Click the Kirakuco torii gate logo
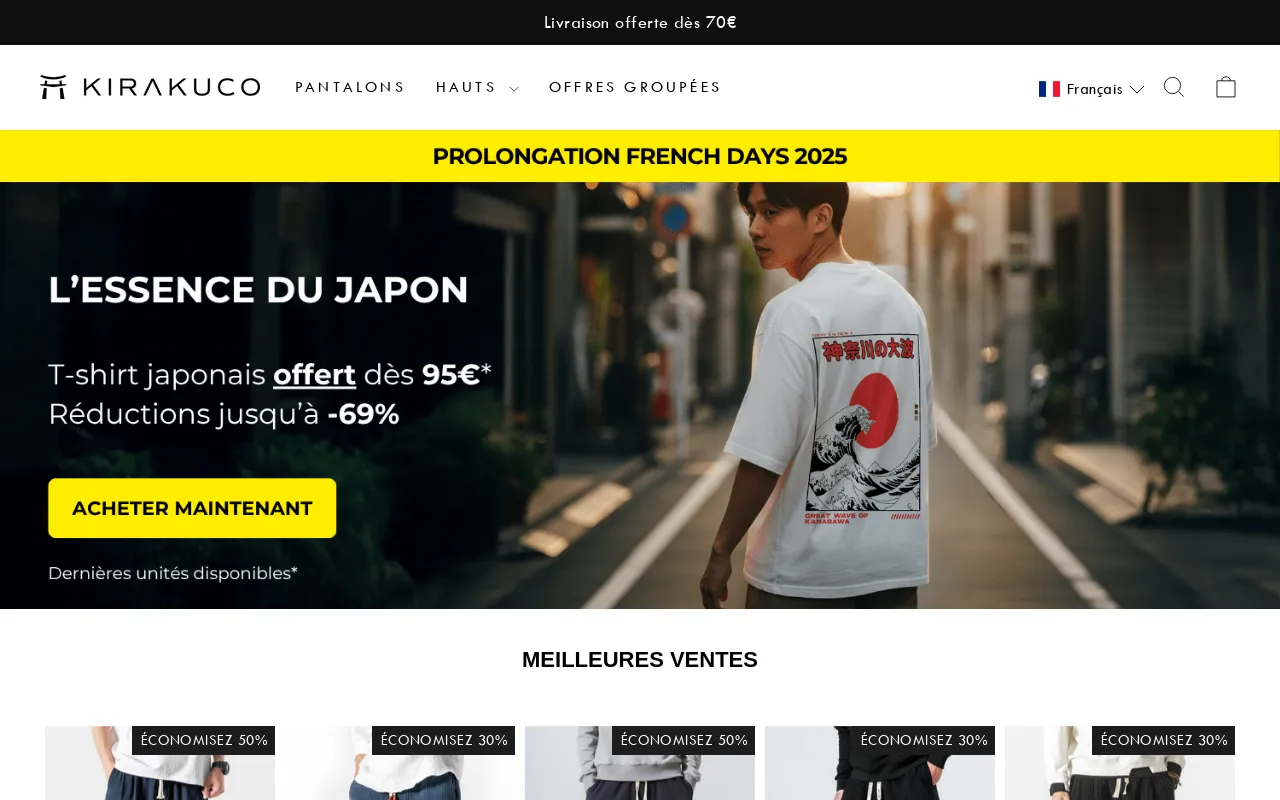The height and width of the screenshot is (800, 1280). (53, 87)
